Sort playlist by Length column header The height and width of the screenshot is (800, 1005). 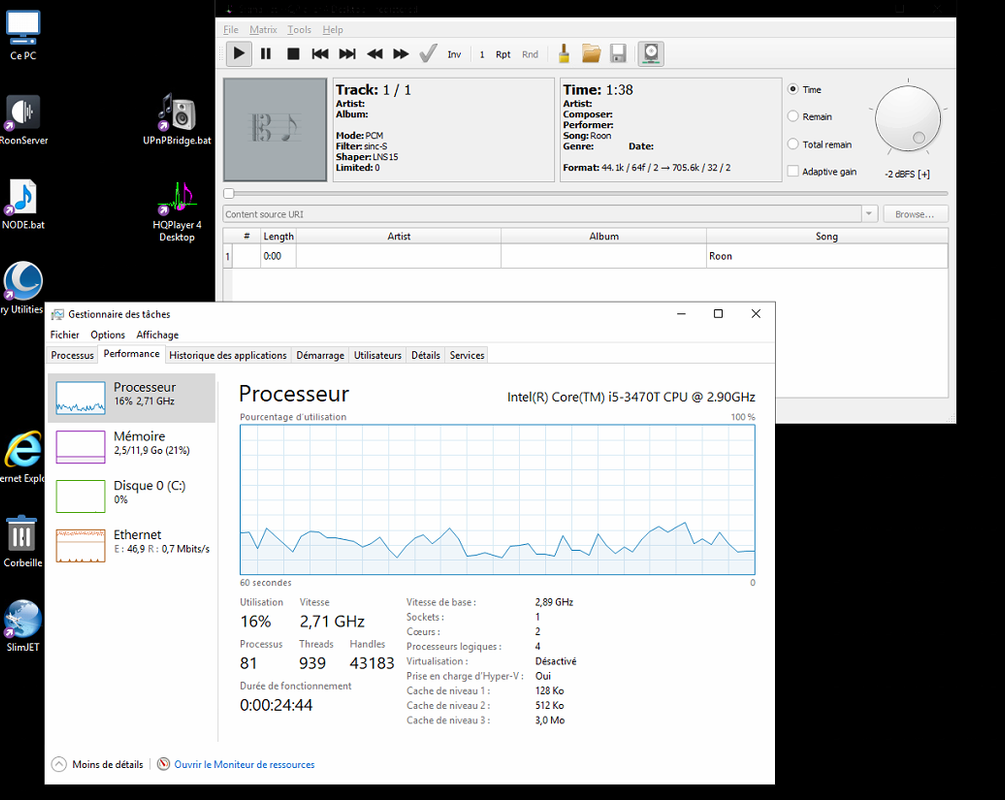pos(278,236)
